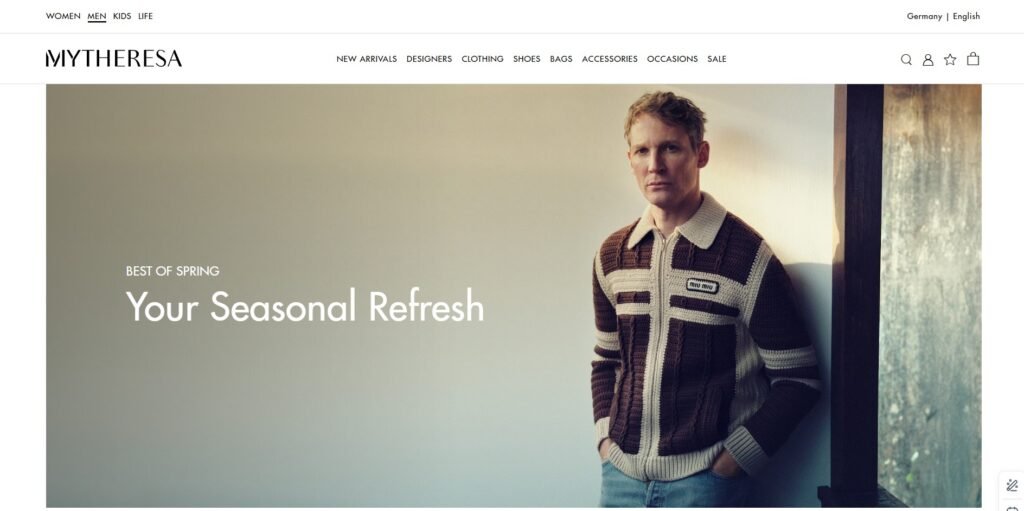Click the MYTHERESA logo
This screenshot has height=511, width=1024.
pyautogui.click(x=114, y=59)
